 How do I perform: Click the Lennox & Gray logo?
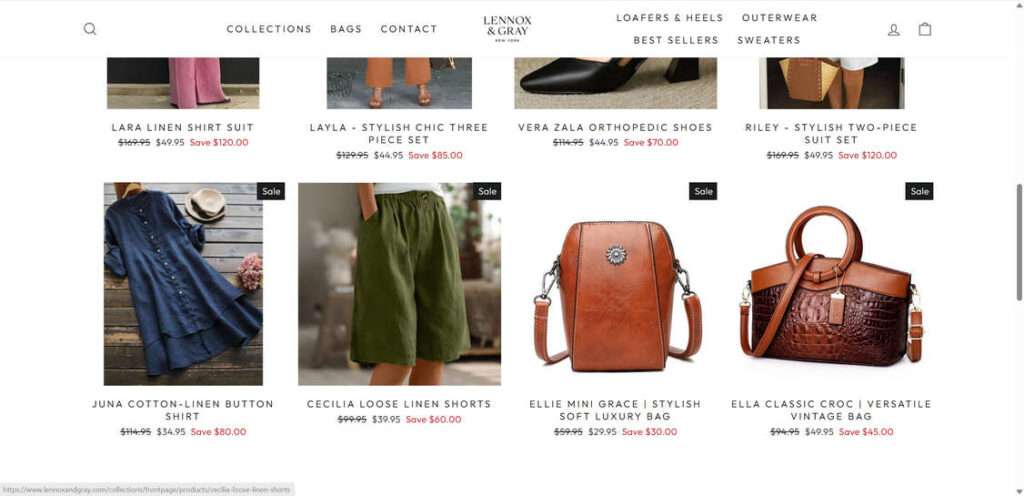click(507, 29)
